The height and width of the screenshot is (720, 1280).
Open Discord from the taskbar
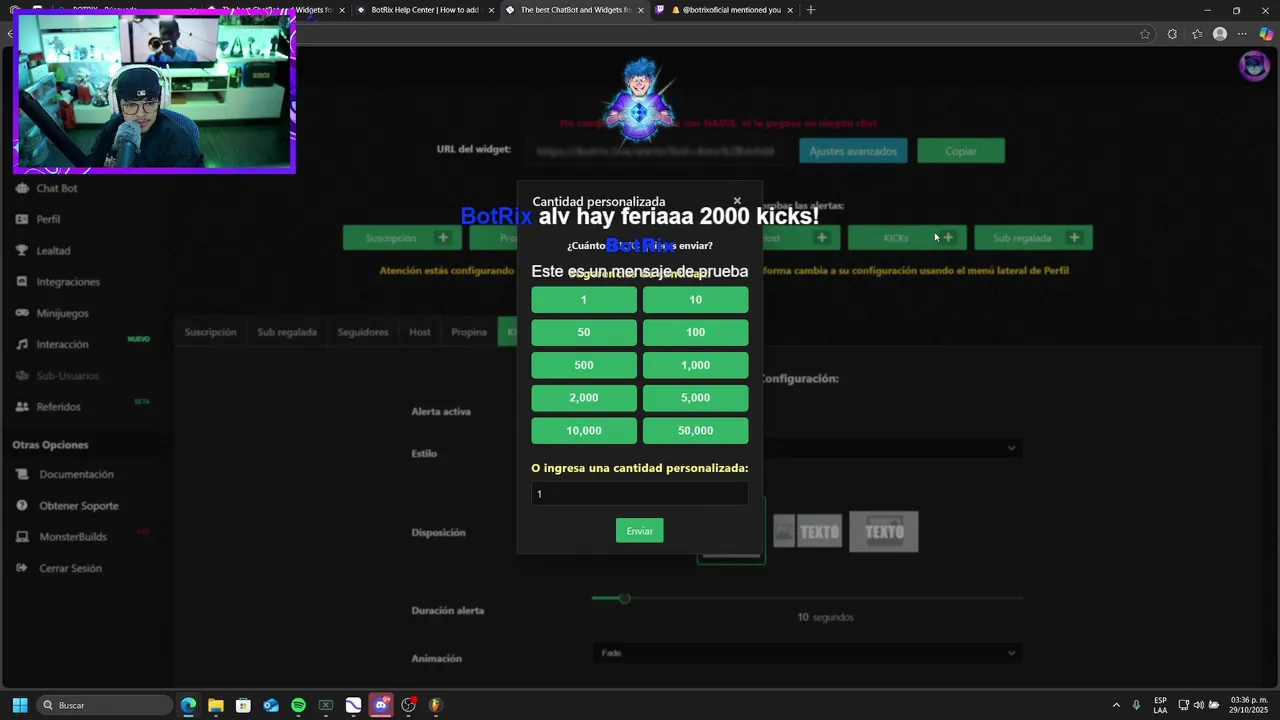(380, 705)
